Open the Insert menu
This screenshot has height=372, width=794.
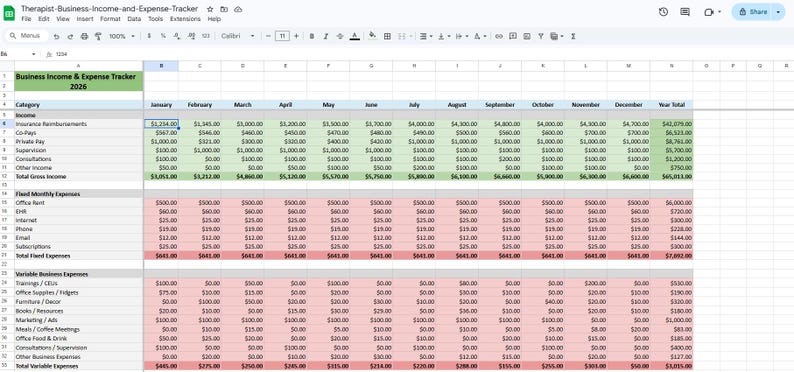[85, 19]
